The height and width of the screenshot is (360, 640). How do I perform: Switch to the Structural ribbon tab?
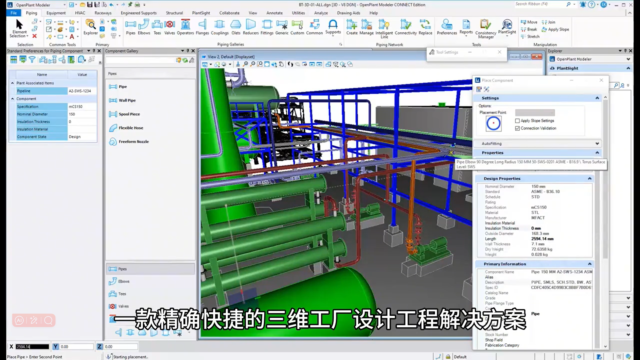click(174, 13)
